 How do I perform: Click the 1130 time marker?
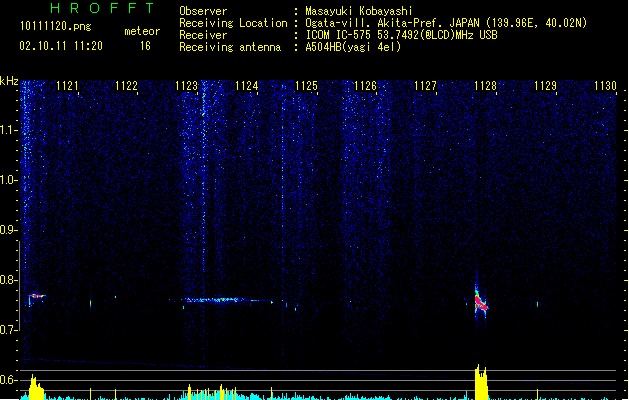tap(605, 86)
